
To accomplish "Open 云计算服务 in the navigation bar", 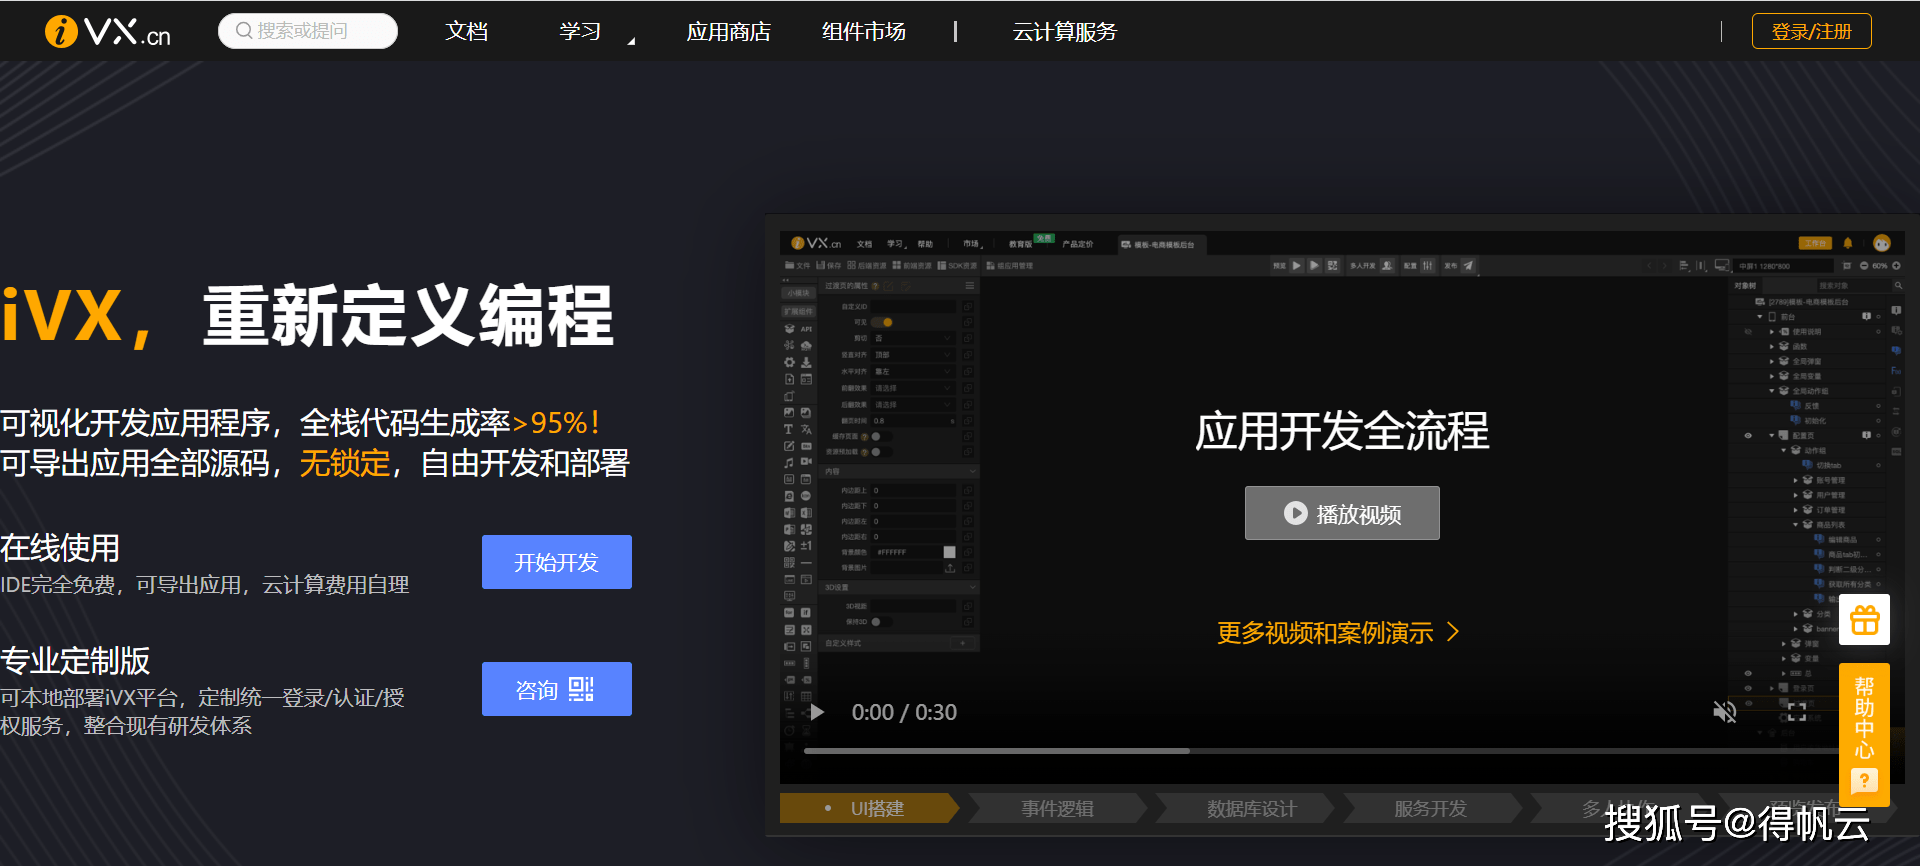I will click(1064, 32).
